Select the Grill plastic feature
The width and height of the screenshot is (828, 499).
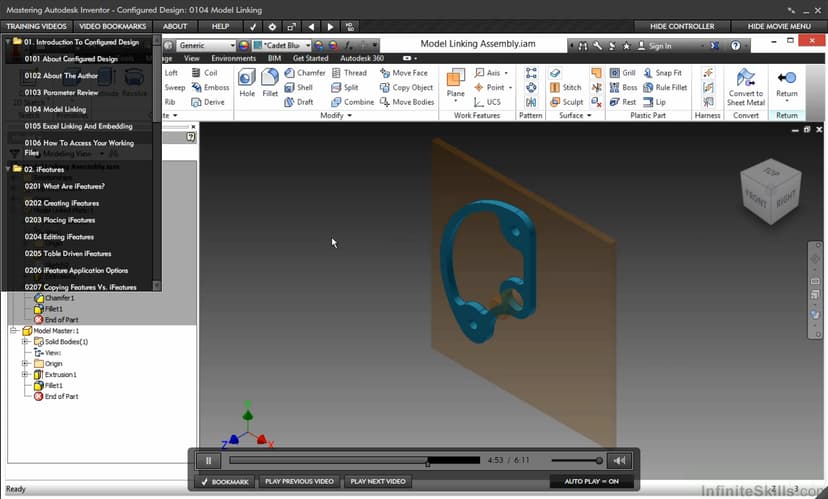pyautogui.click(x=623, y=73)
